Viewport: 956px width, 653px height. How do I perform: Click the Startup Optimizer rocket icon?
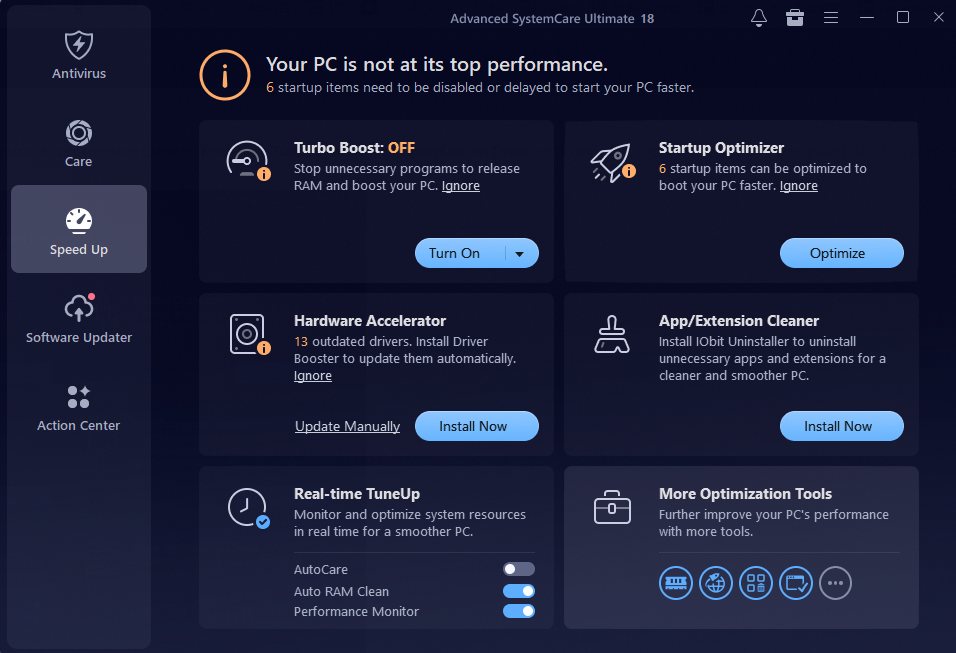point(612,162)
